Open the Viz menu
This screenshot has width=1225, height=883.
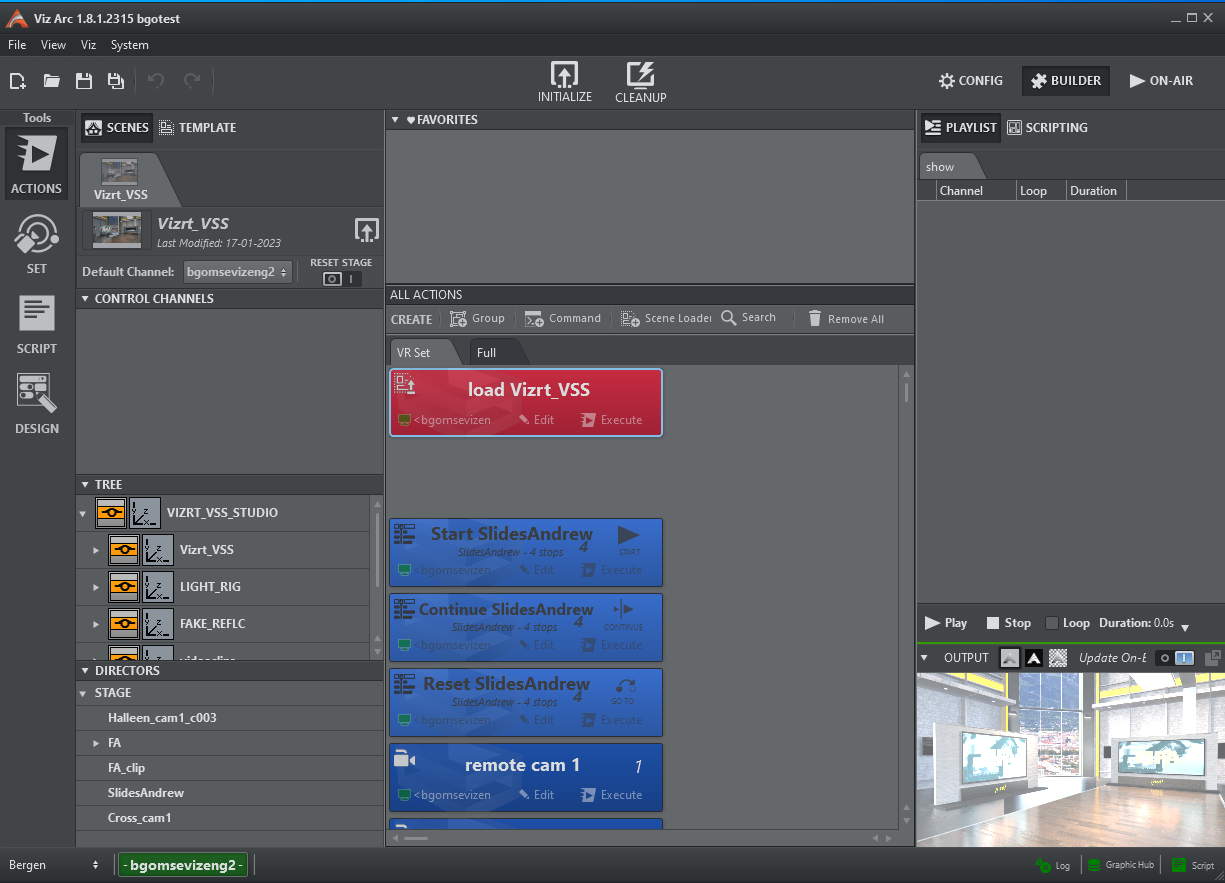pos(88,45)
